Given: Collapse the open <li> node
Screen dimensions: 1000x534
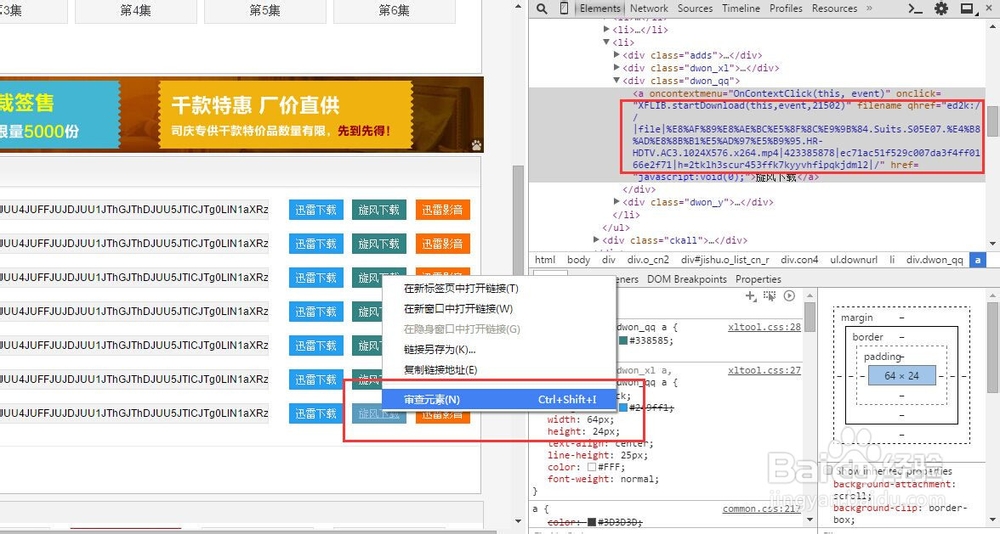Looking at the screenshot, I should click(x=606, y=42).
